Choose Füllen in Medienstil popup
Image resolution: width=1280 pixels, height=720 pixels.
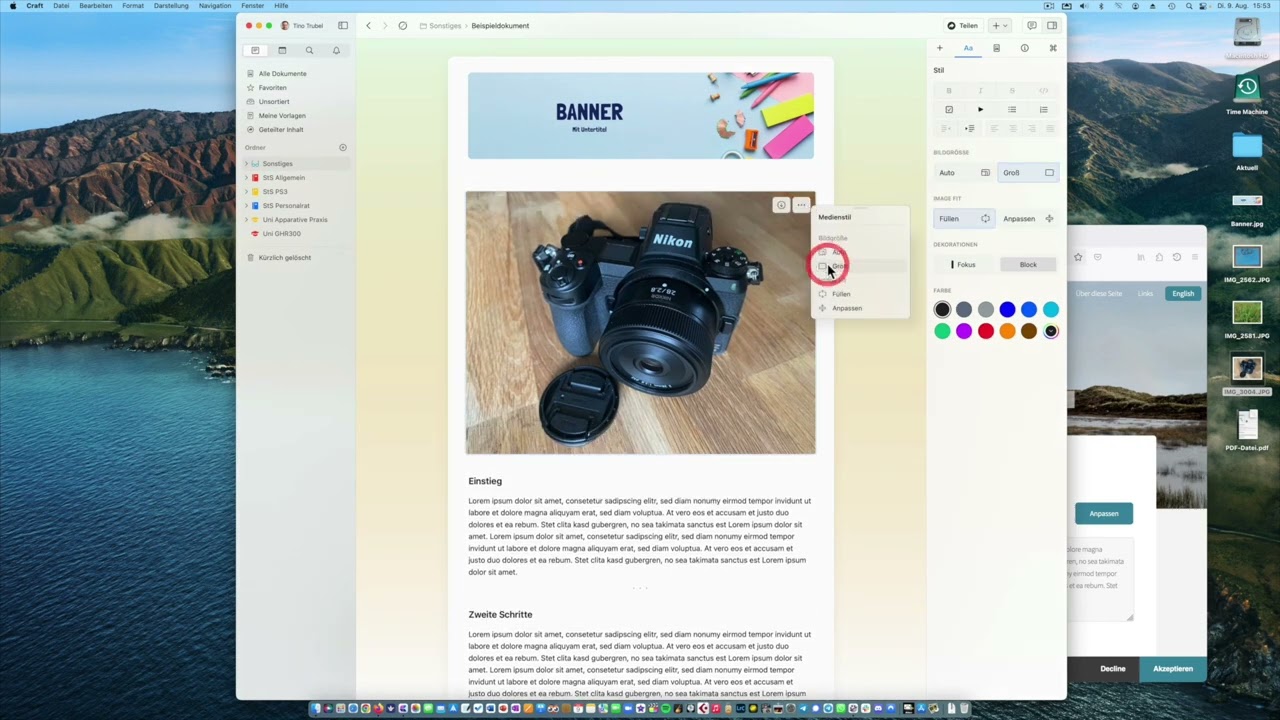(860, 294)
